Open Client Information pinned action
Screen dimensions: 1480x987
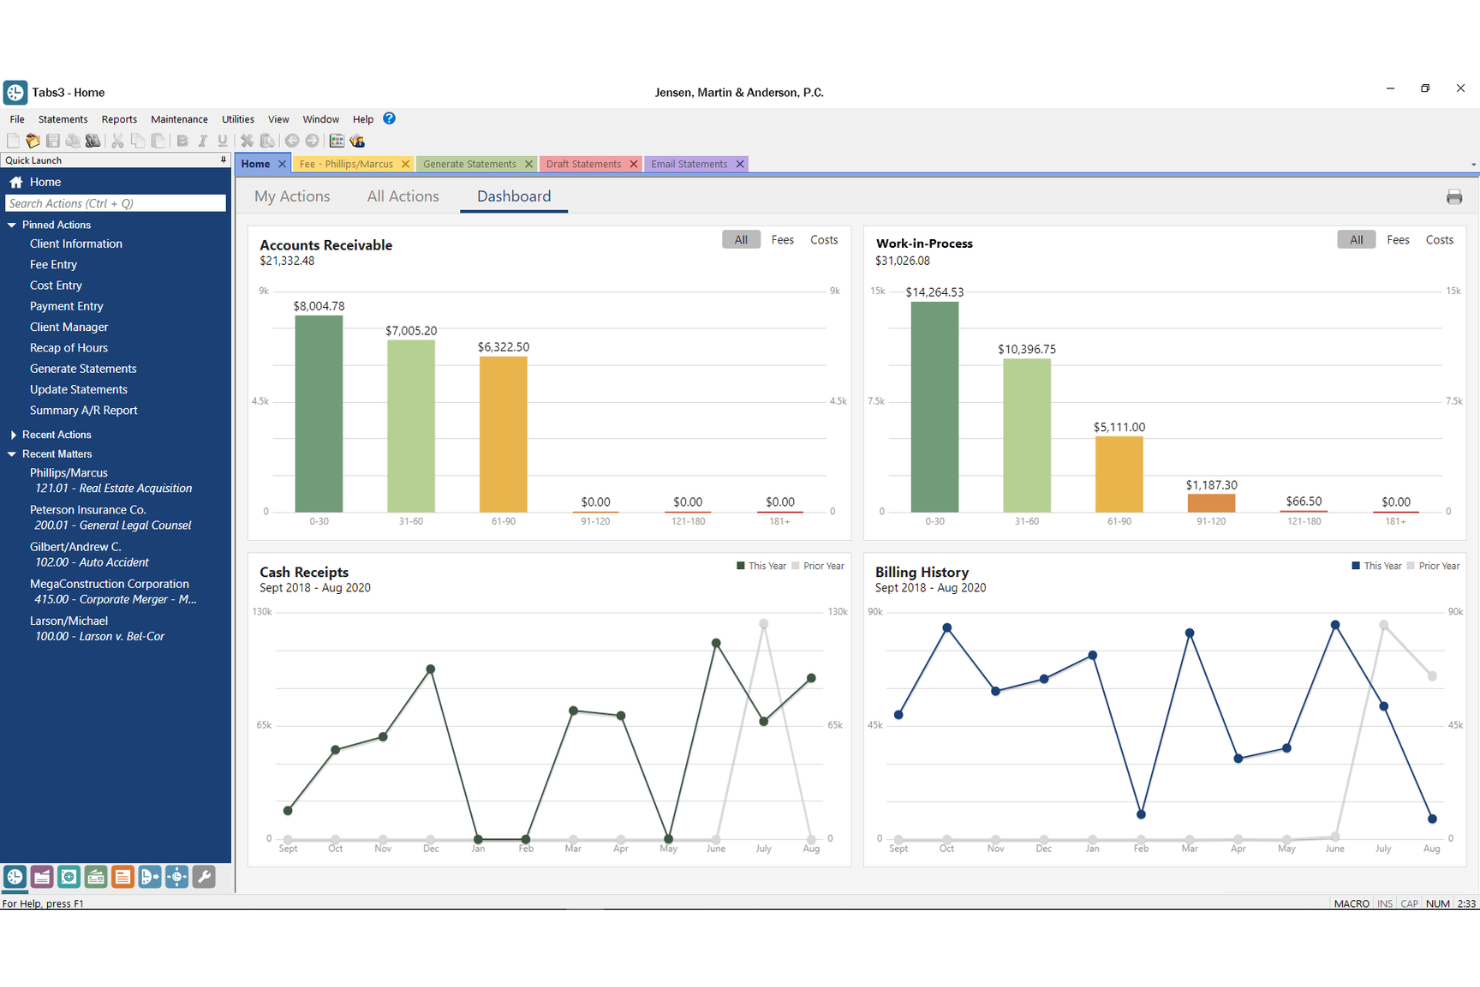click(x=76, y=244)
